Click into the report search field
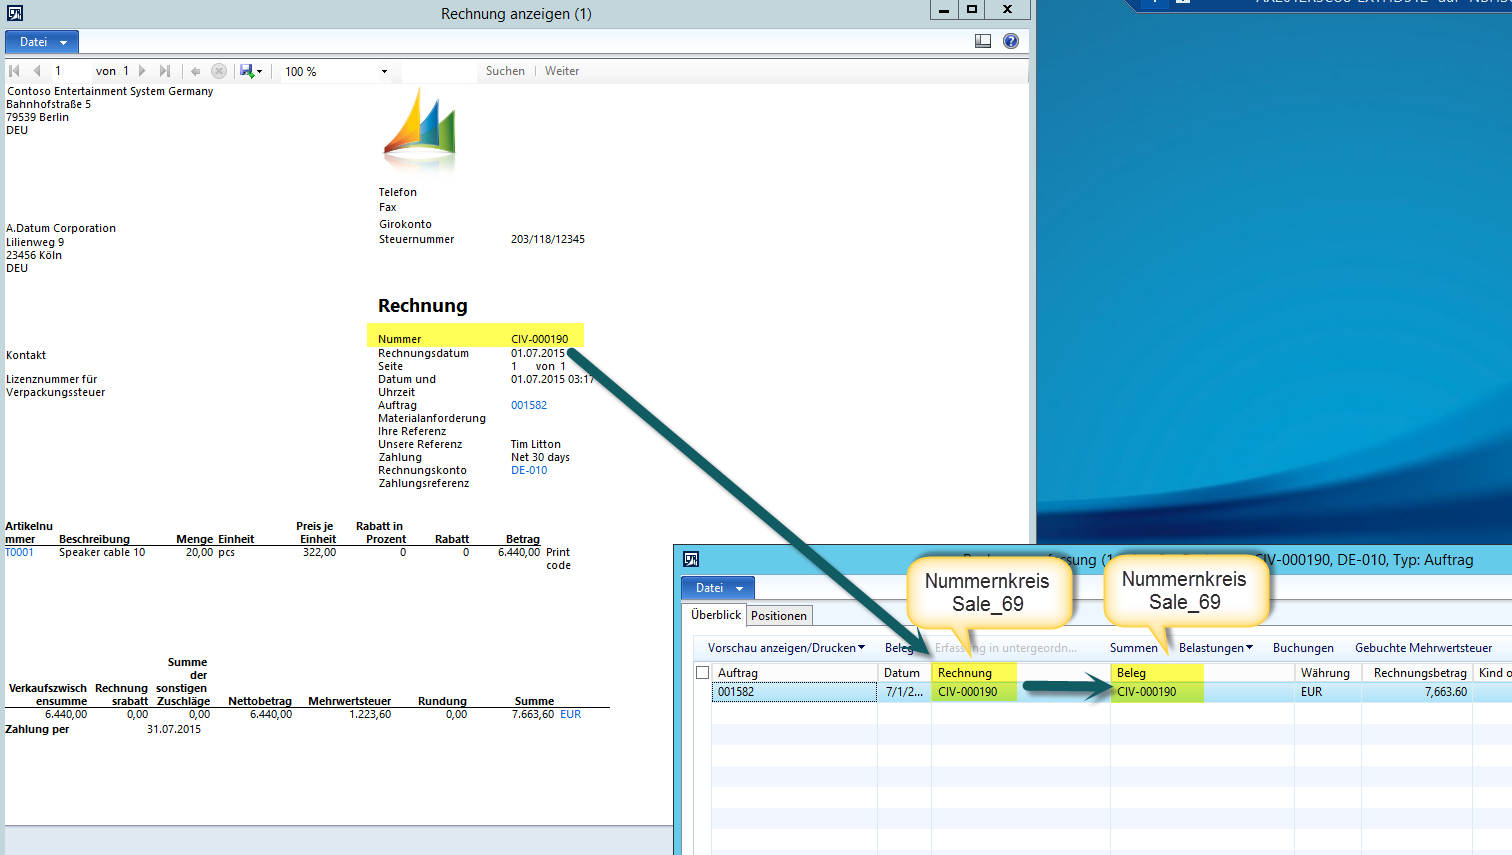The width and height of the screenshot is (1512, 855). pyautogui.click(x=439, y=72)
